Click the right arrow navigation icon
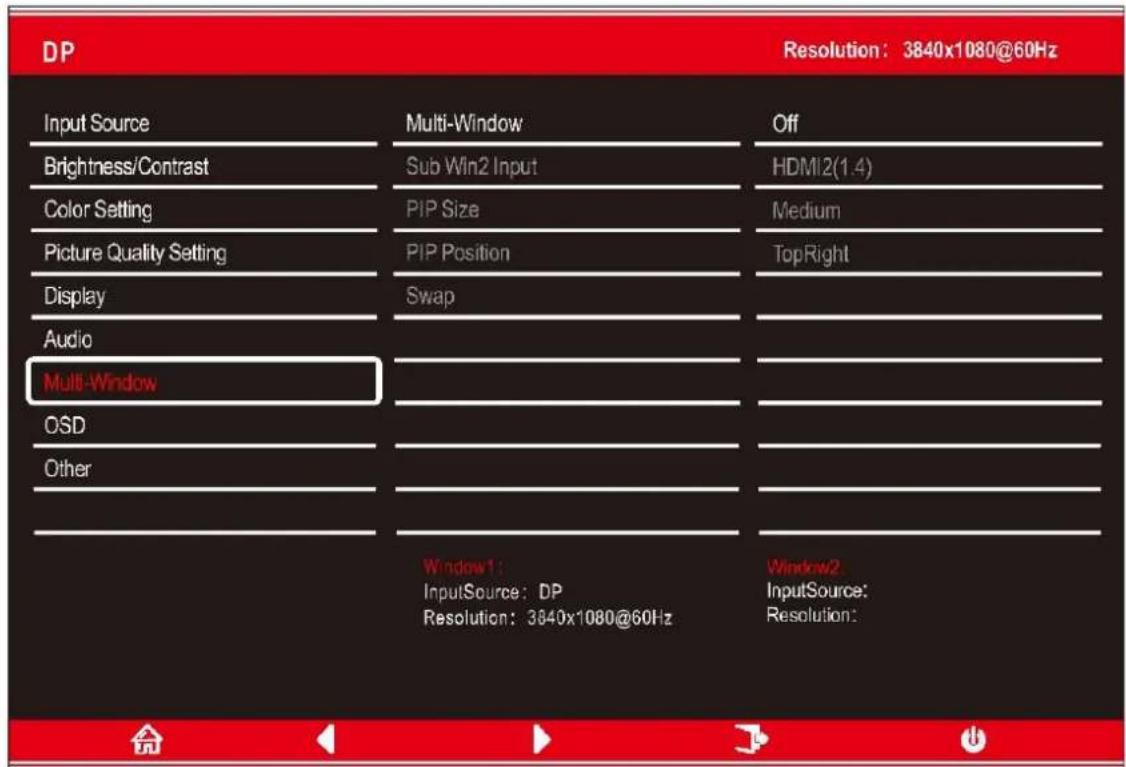 pyautogui.click(x=541, y=739)
